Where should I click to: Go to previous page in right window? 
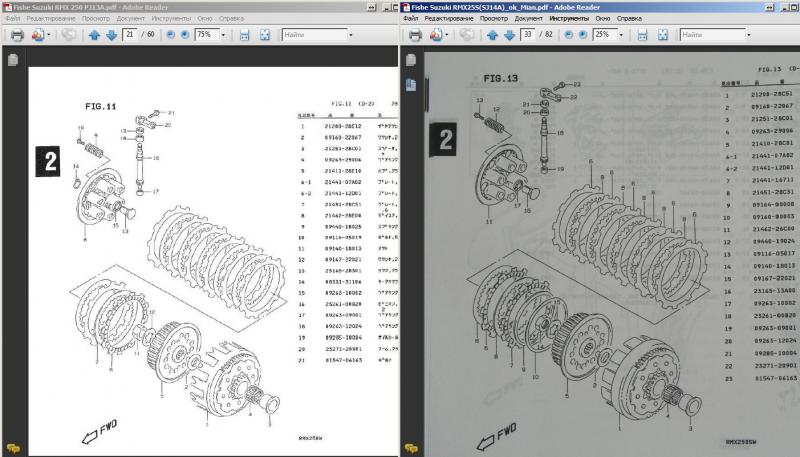492,35
